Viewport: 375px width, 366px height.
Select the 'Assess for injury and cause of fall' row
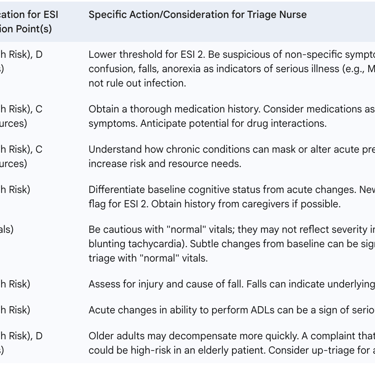pos(232,284)
